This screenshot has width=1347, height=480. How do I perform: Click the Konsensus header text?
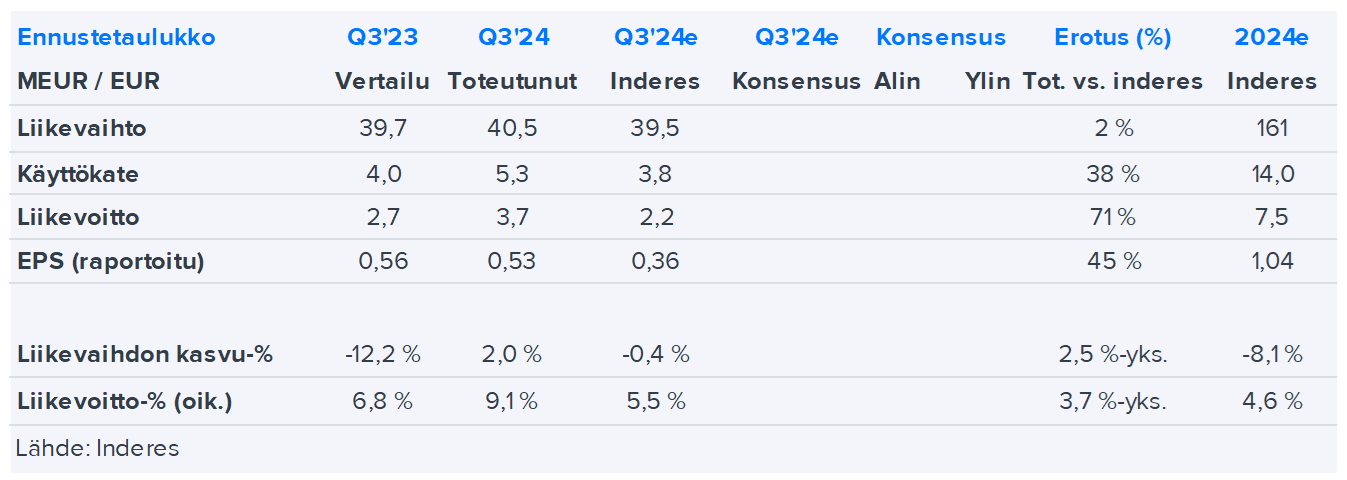pos(941,38)
